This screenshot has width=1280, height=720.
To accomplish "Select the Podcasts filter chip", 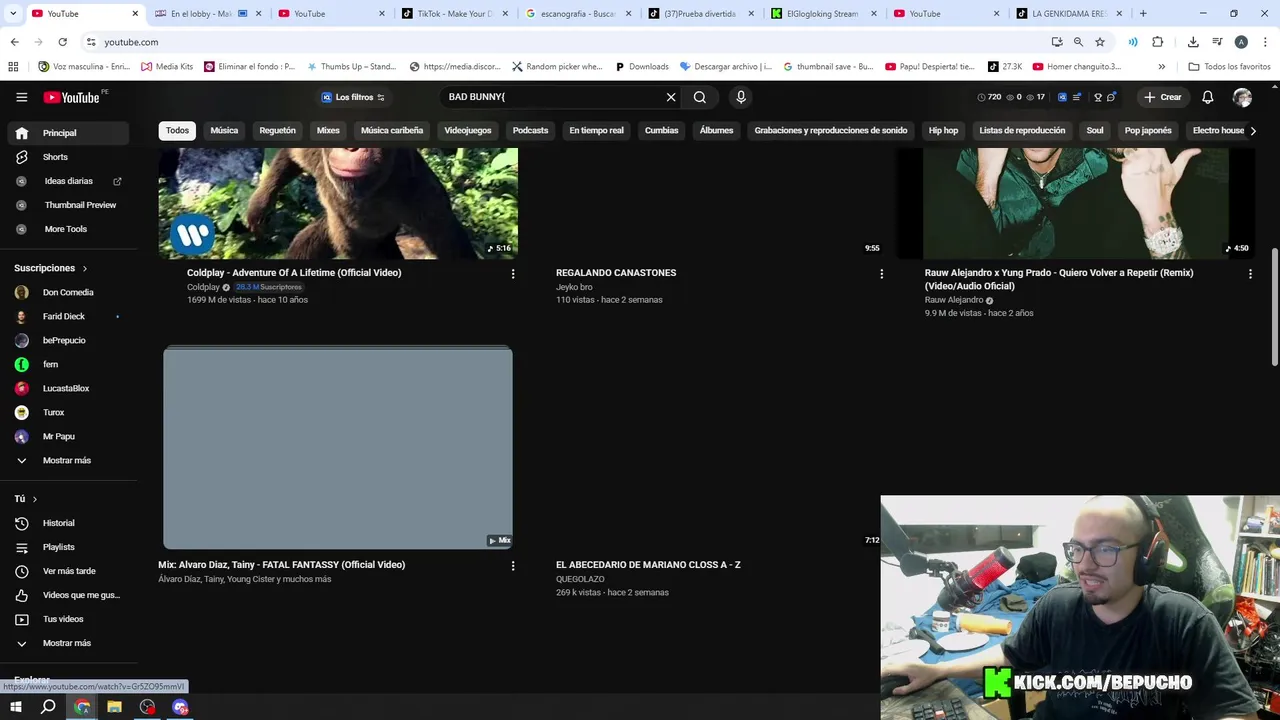I will point(530,130).
